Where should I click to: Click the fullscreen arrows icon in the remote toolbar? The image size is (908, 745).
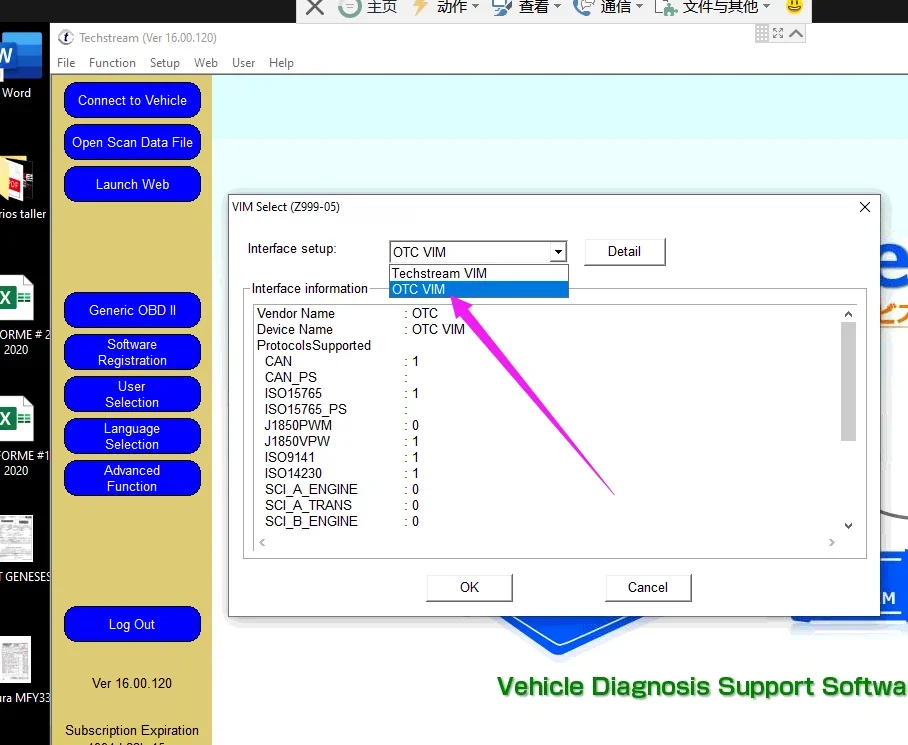coord(778,34)
